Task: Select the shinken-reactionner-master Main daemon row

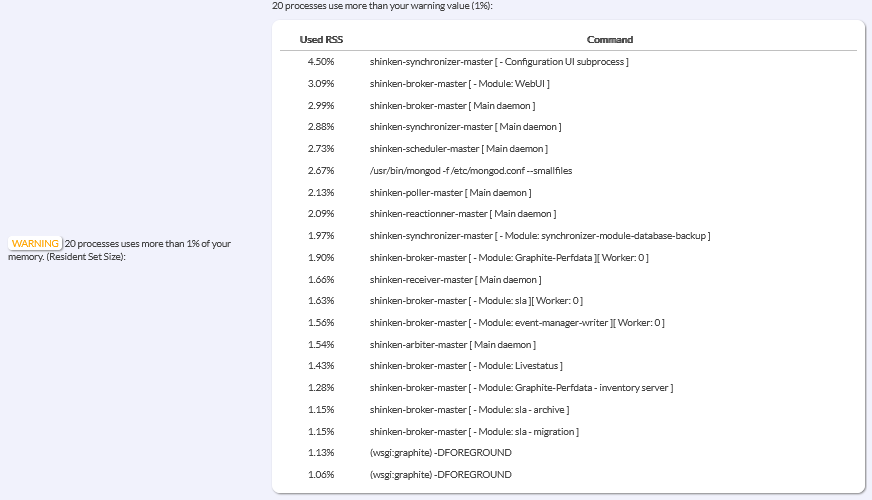Action: pos(462,214)
